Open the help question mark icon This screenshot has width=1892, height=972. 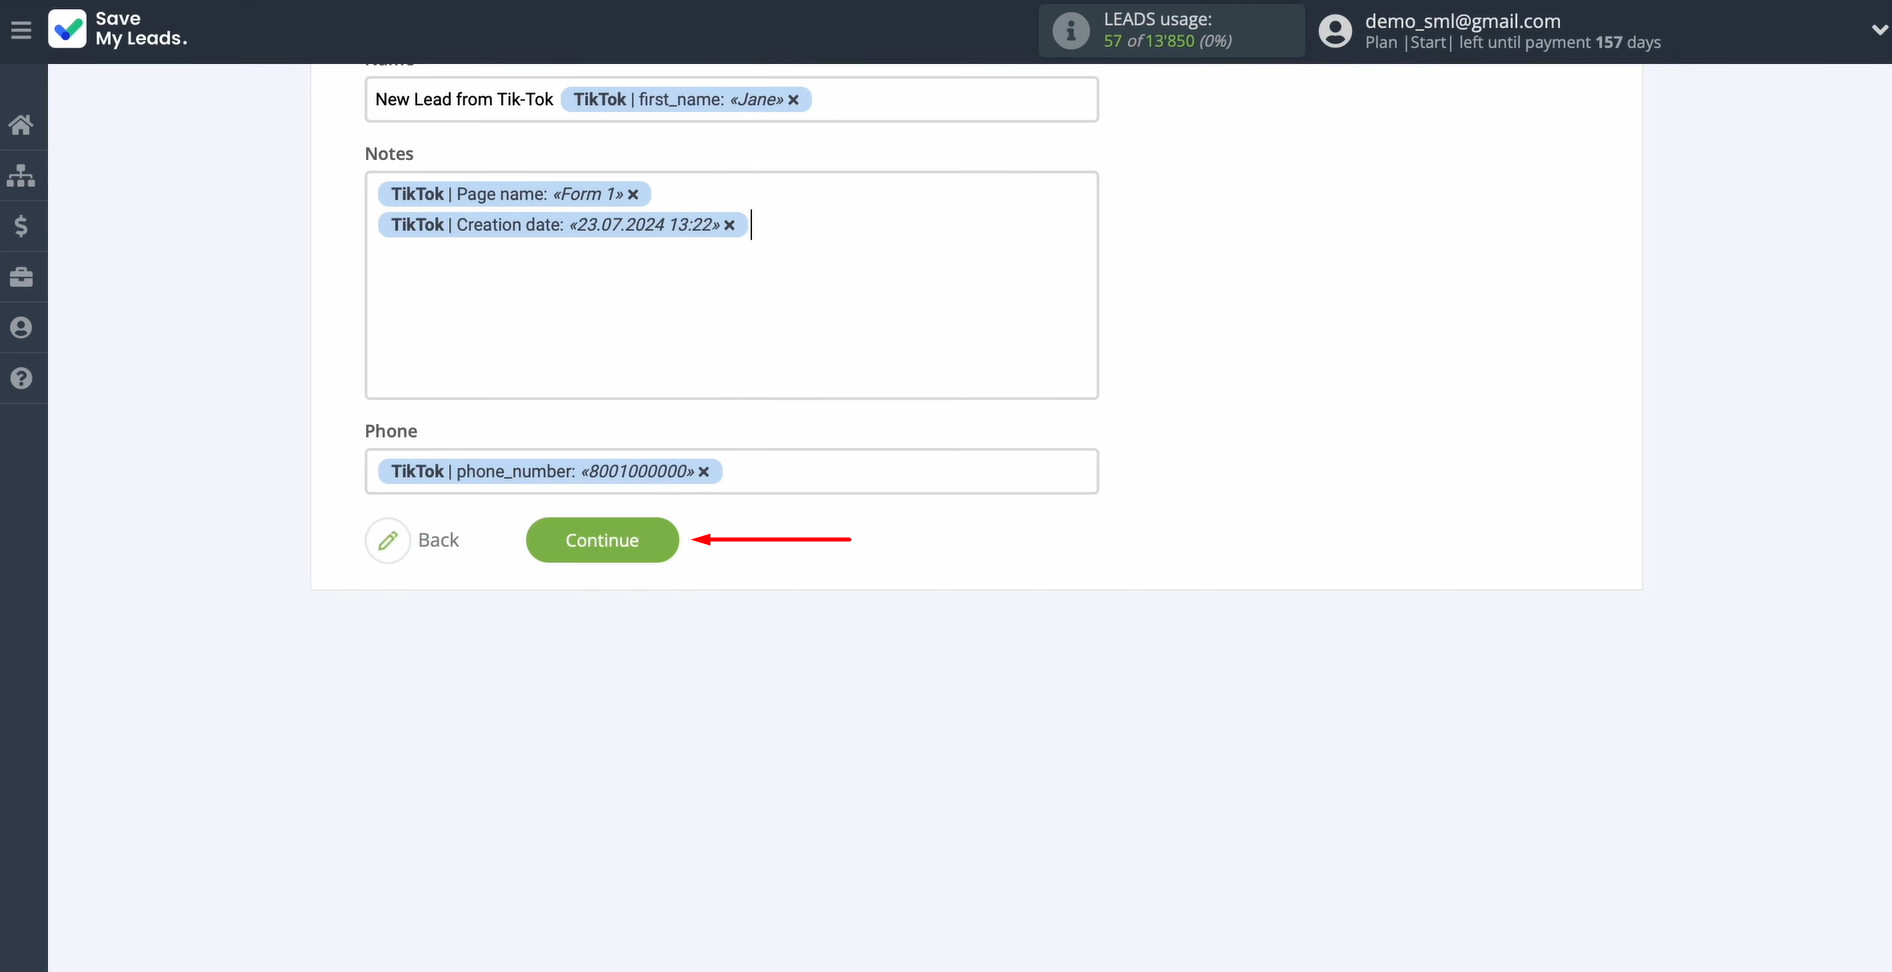pyautogui.click(x=21, y=379)
